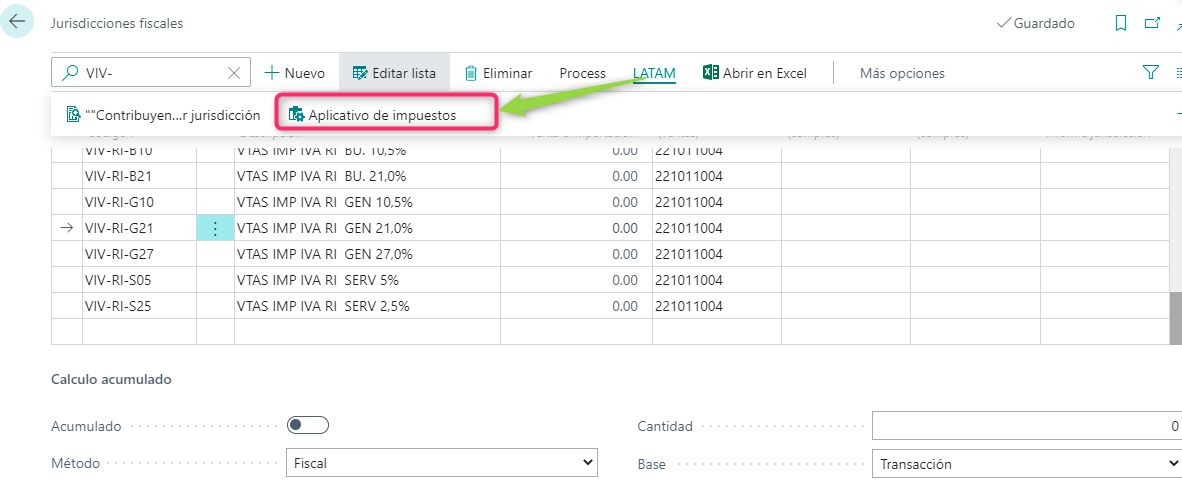
Task: Click the plus icon beside Nuevo
Action: (x=271, y=73)
